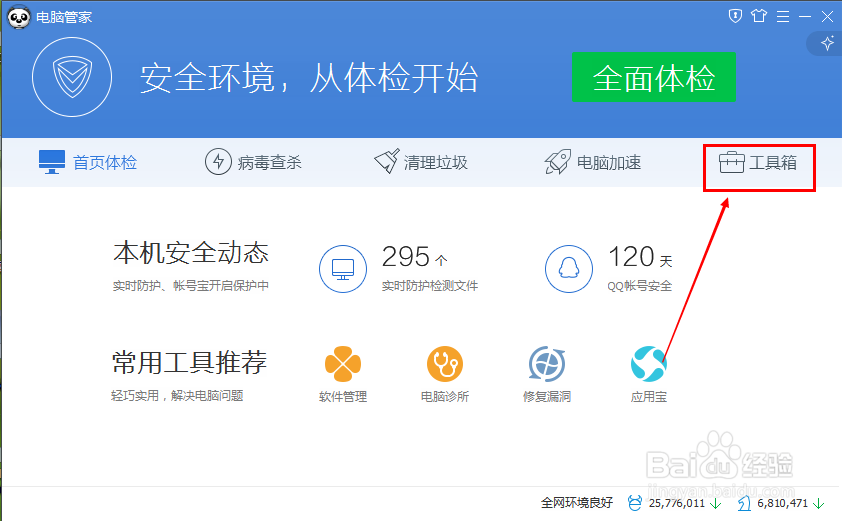Click 实时防护检测文件 label
Image resolution: width=842 pixels, height=521 pixels.
(x=430, y=286)
